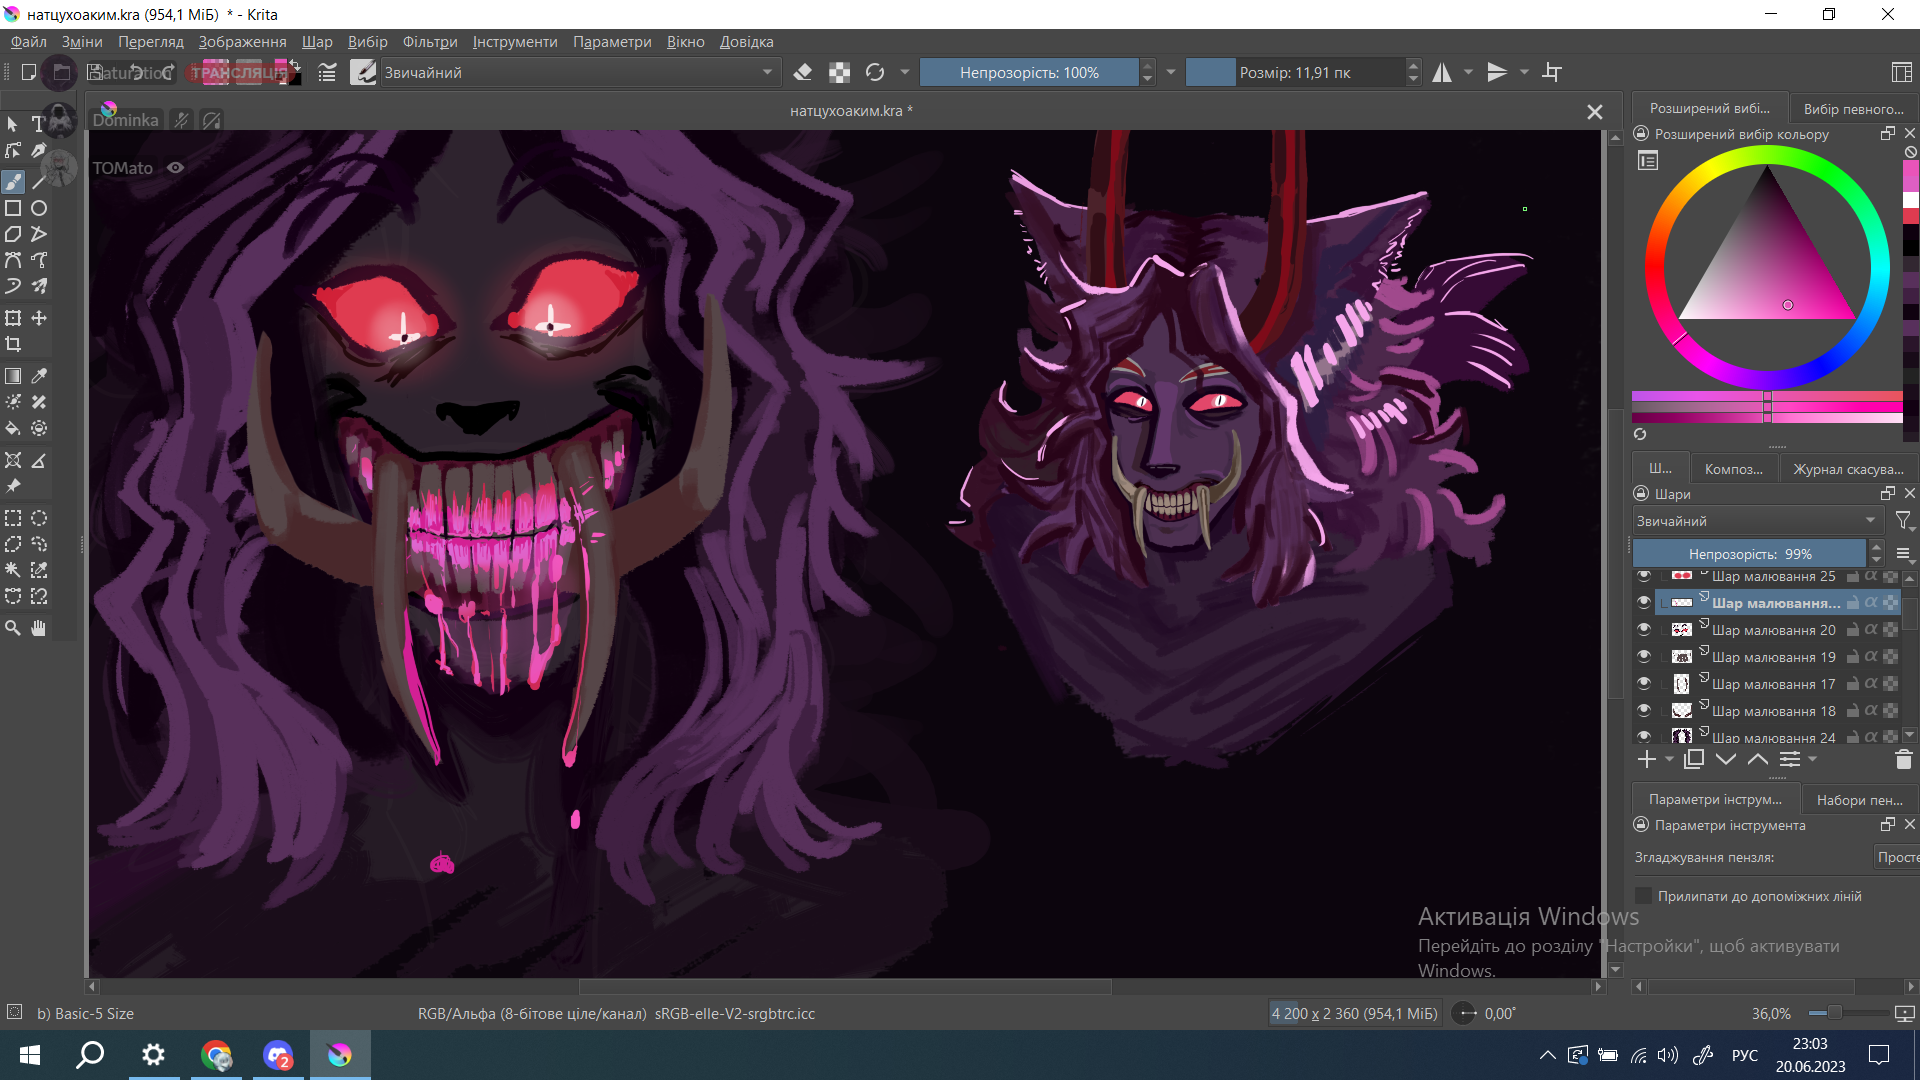
Task: Open the Зображення menu
Action: (x=242, y=42)
